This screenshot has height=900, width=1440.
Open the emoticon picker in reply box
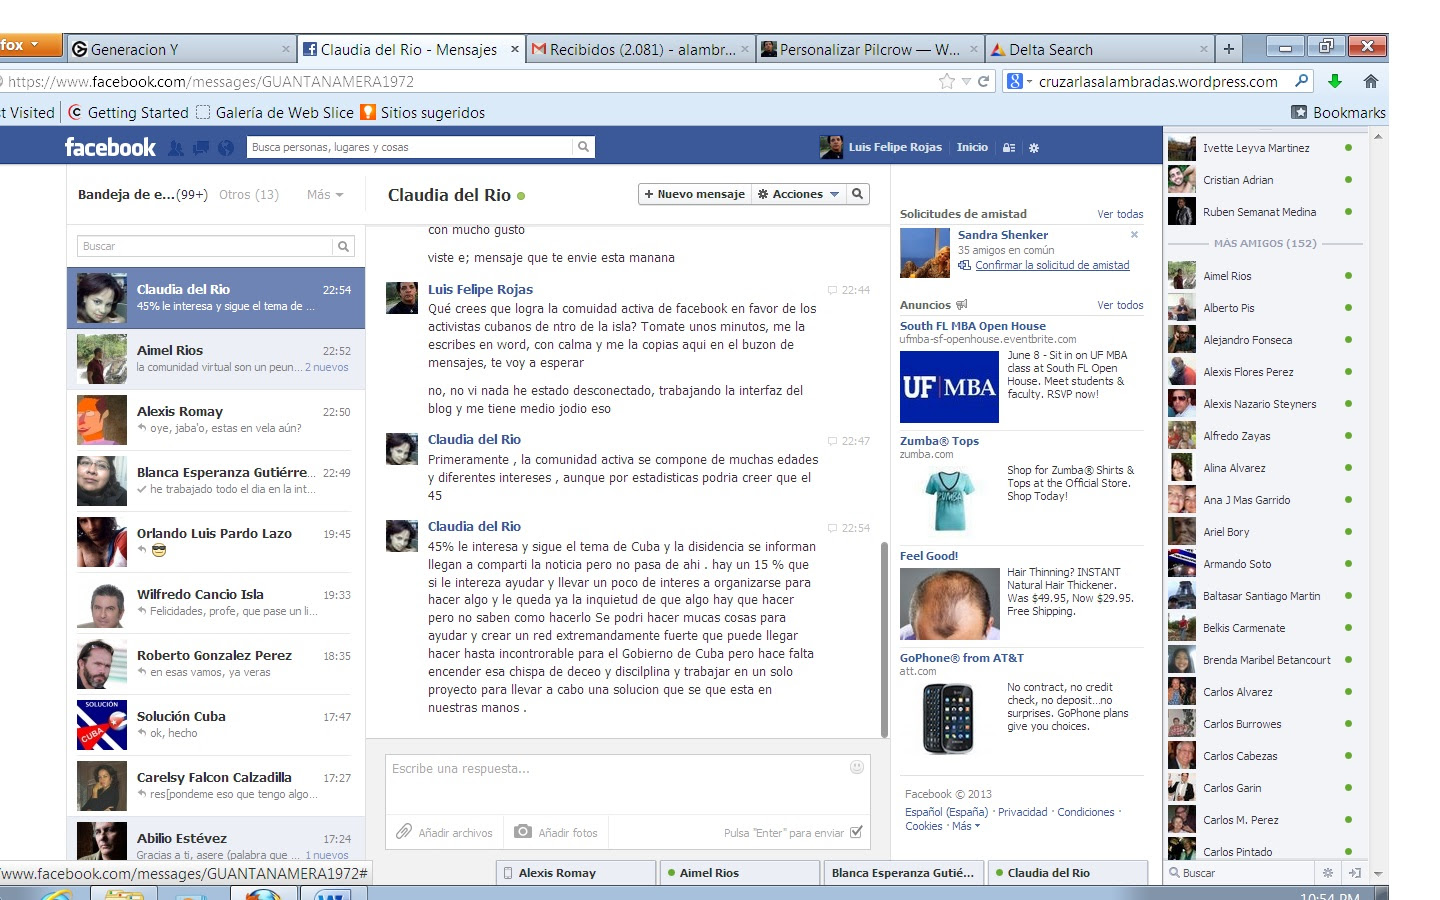pyautogui.click(x=857, y=767)
